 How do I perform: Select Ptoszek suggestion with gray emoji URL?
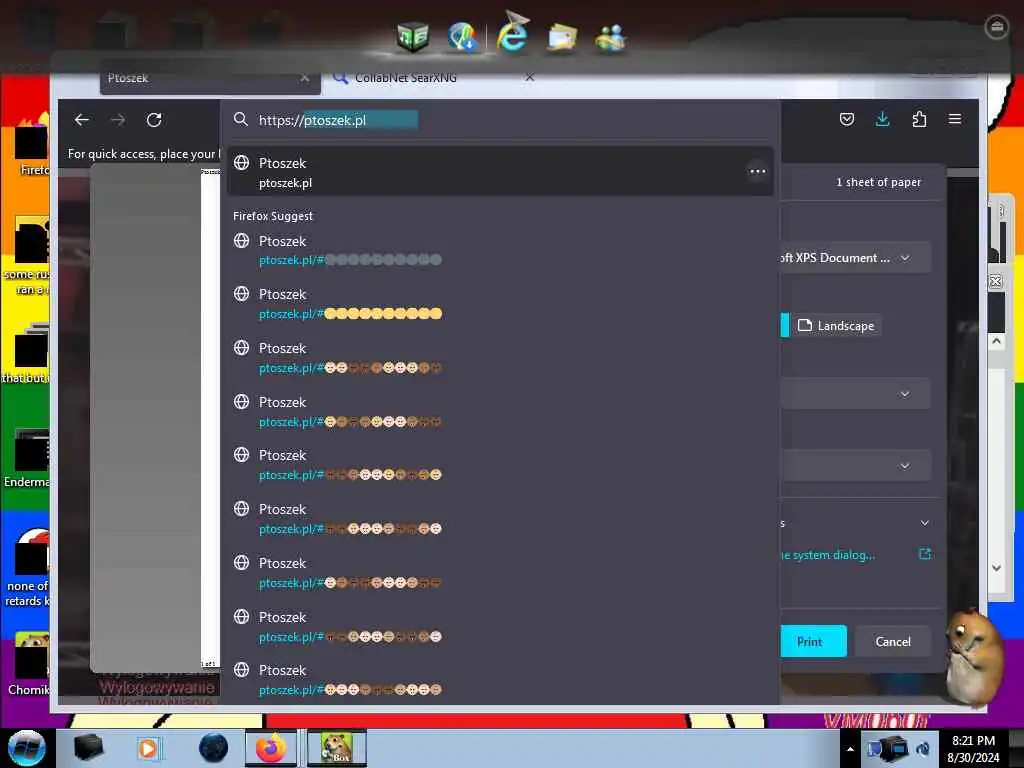(x=500, y=250)
